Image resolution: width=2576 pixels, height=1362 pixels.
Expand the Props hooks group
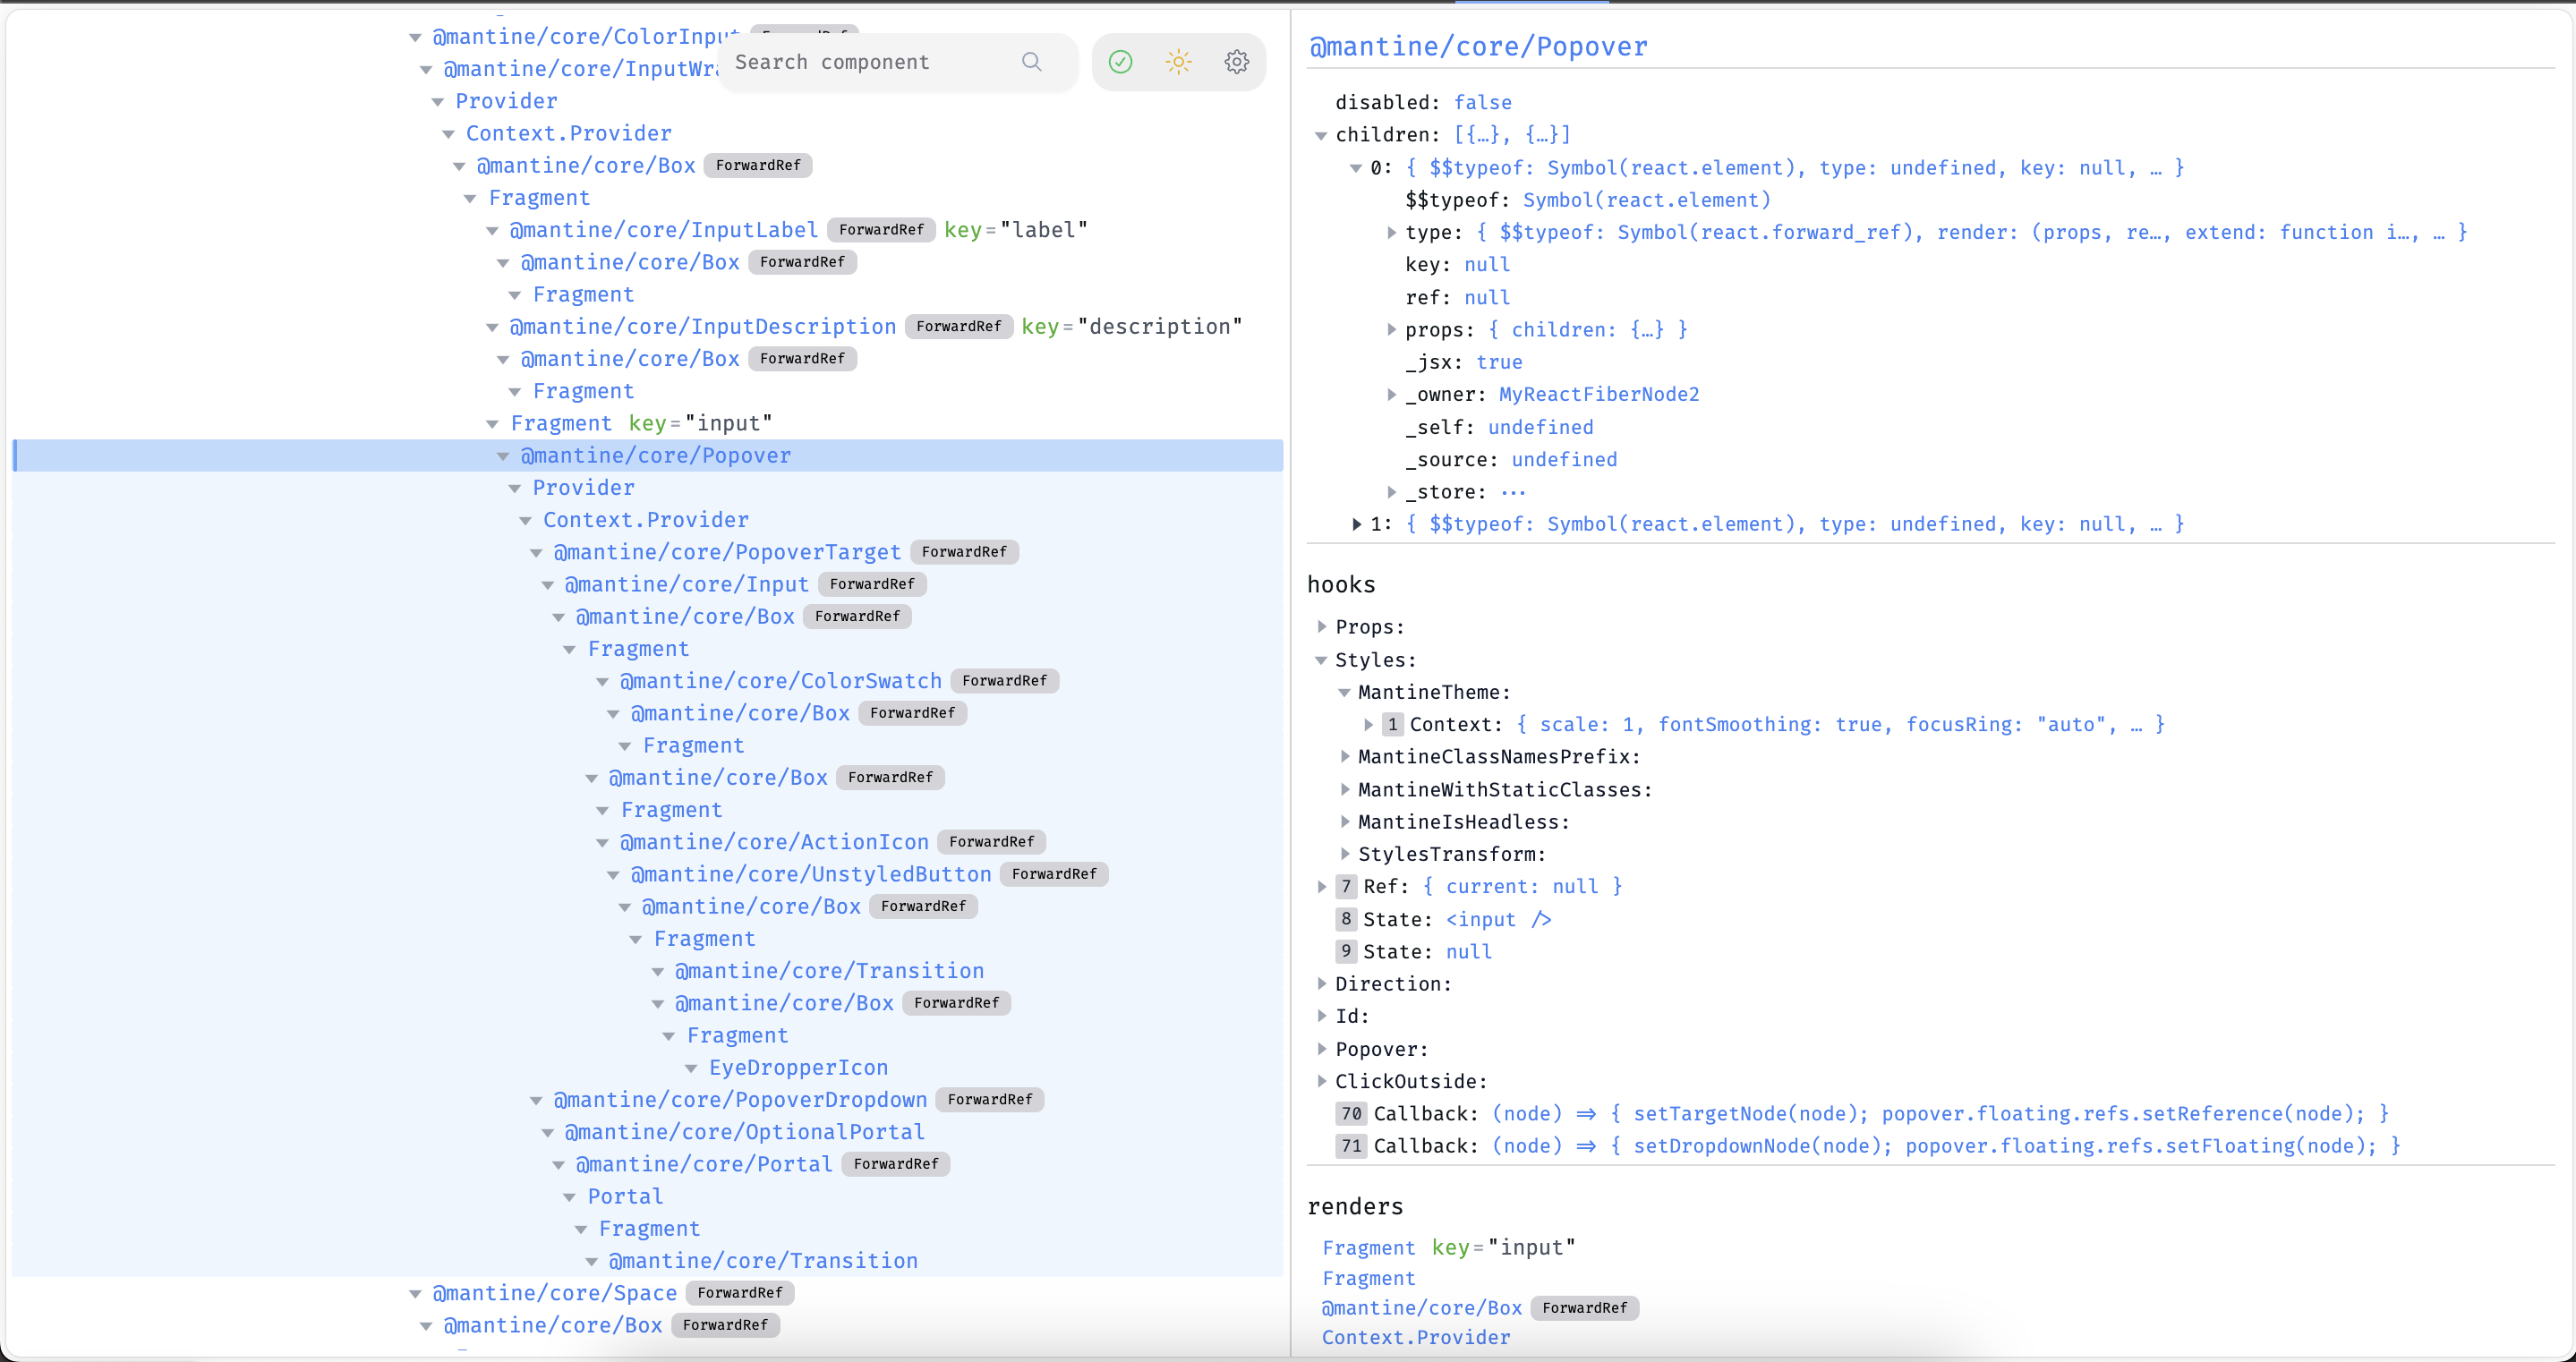1321,626
